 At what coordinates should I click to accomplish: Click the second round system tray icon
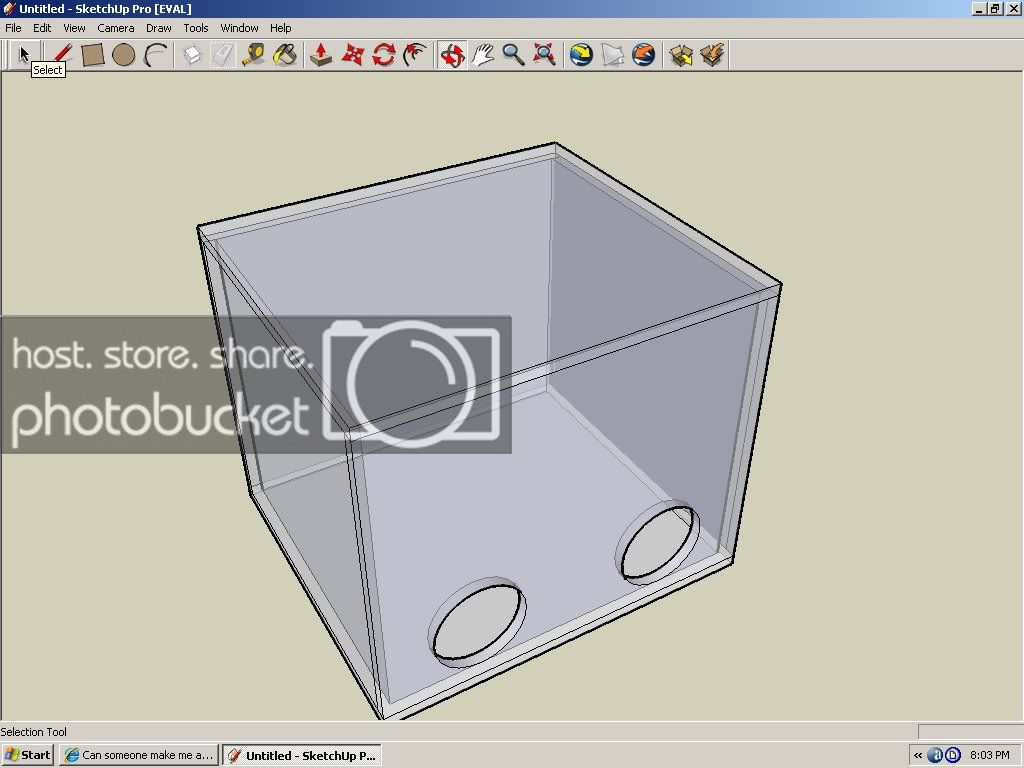[953, 756]
